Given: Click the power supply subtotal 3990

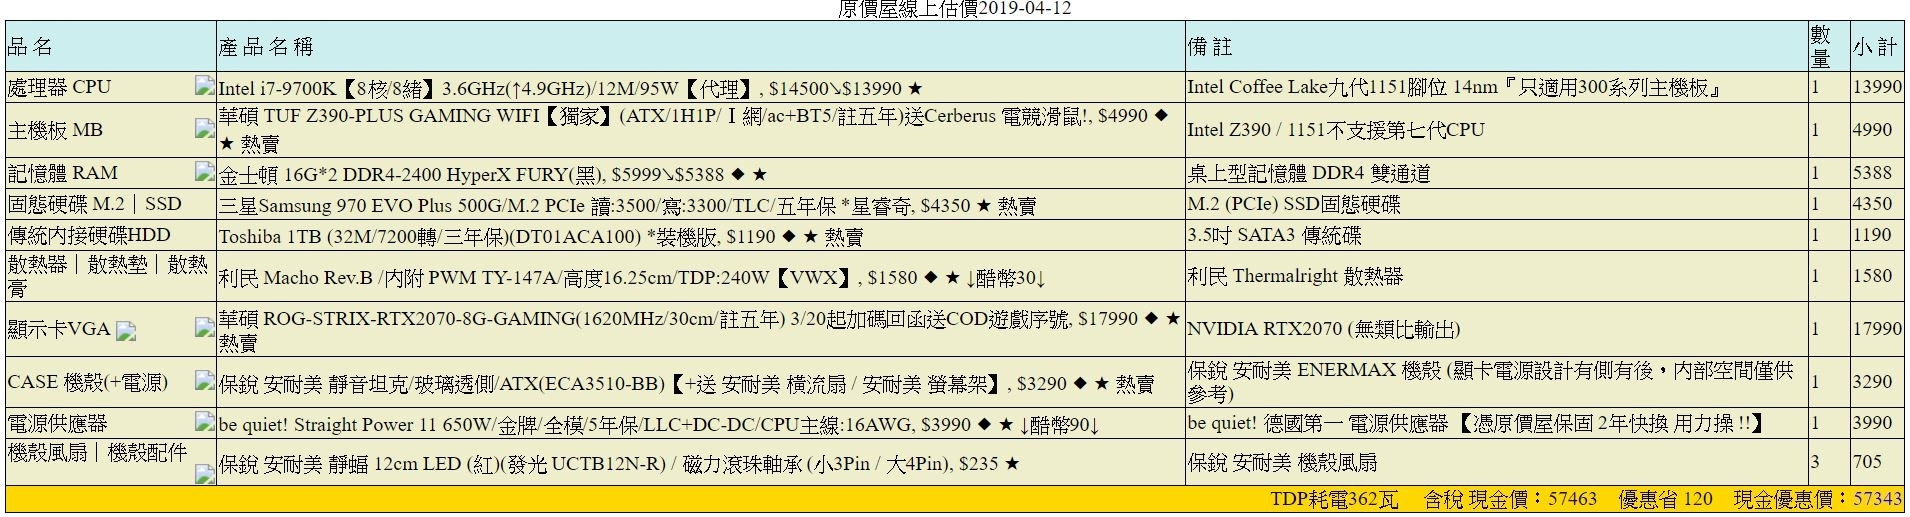Looking at the screenshot, I should (1872, 423).
